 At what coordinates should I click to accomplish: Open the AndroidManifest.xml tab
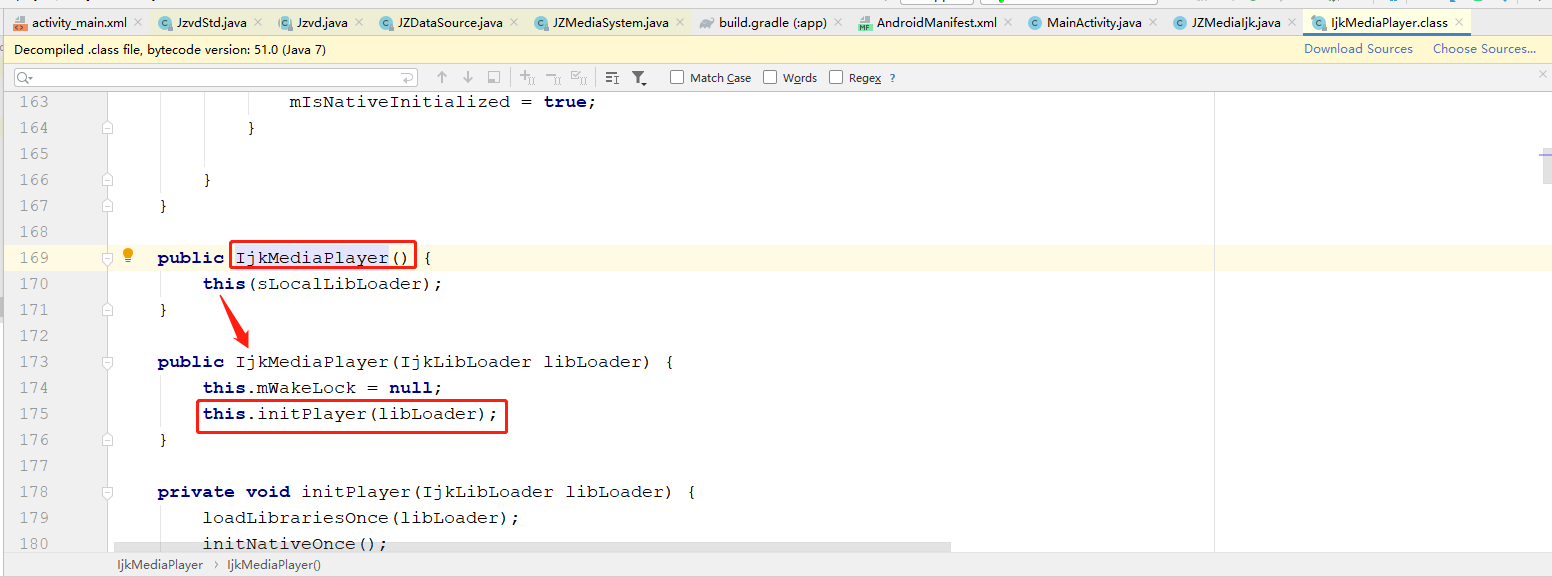point(937,22)
